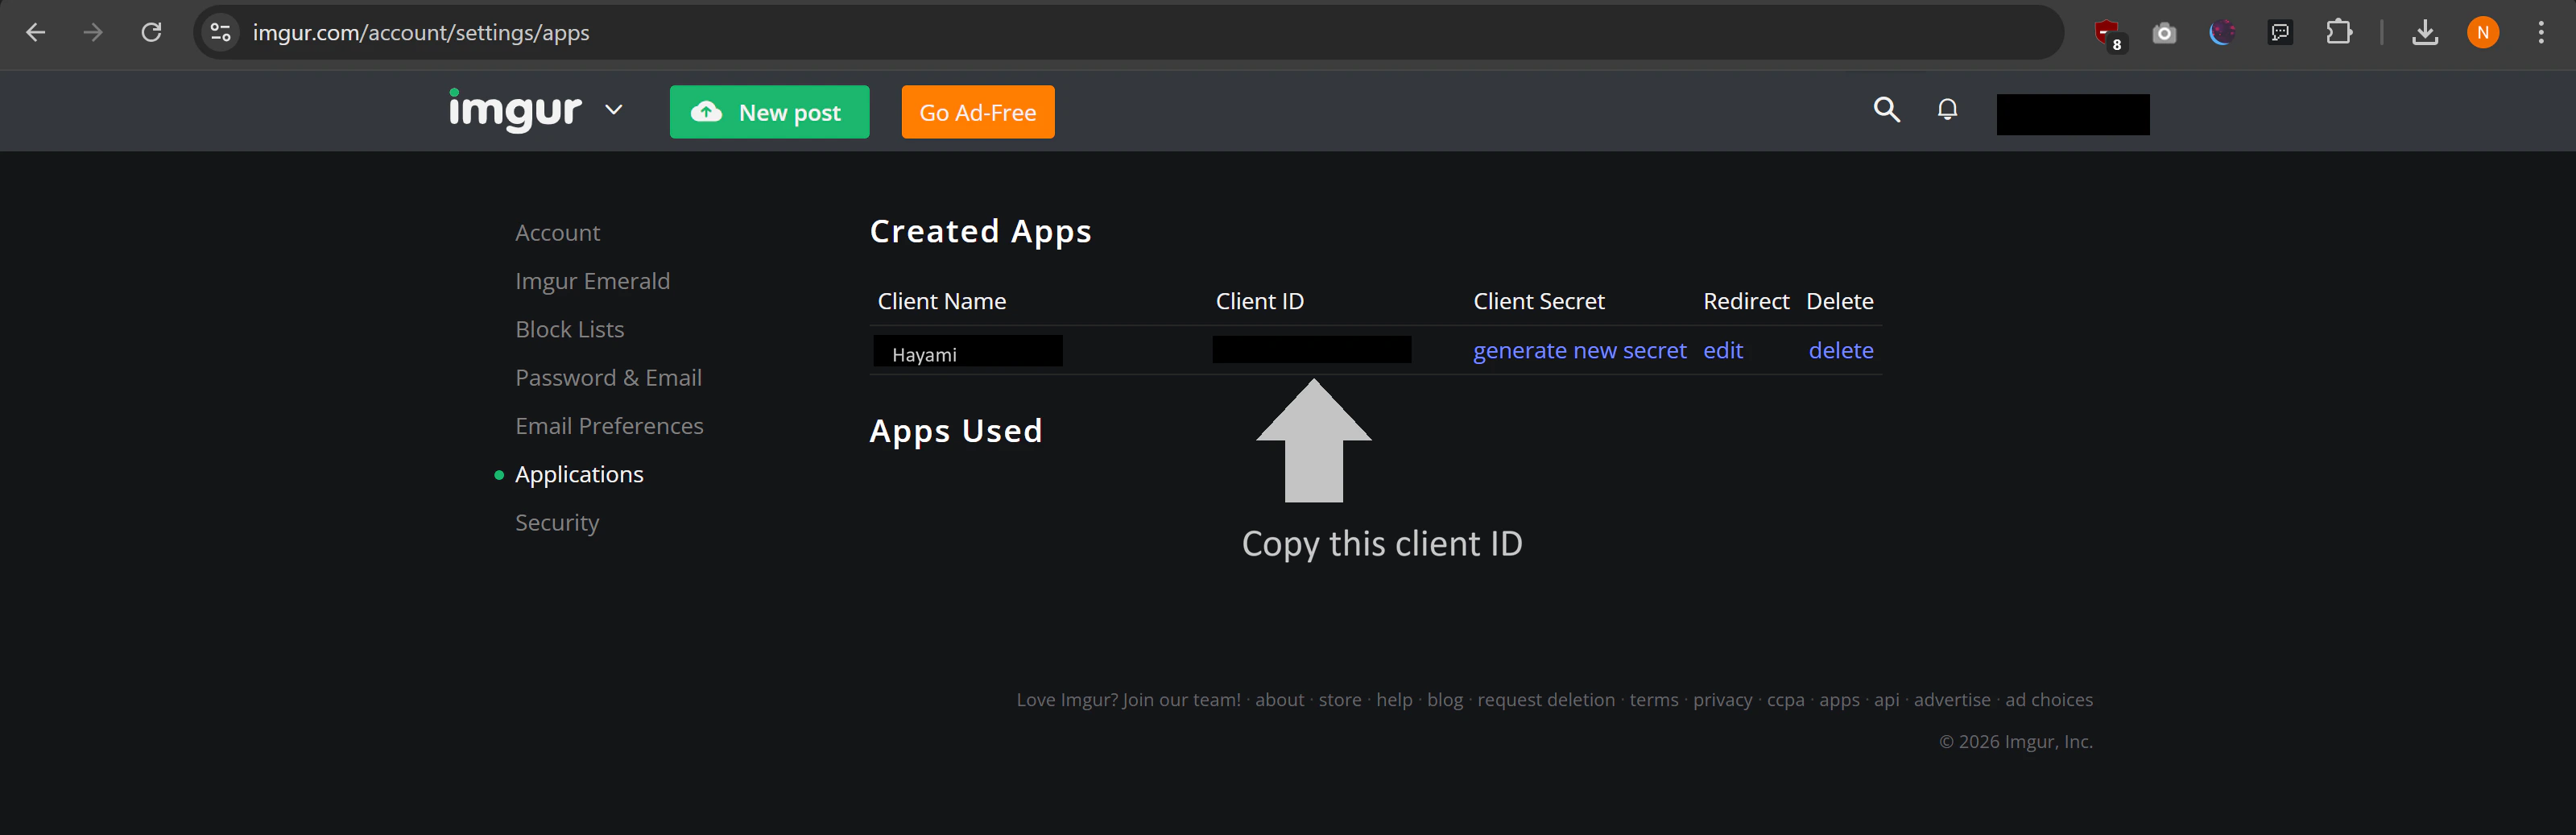Open the apps footer link
The width and height of the screenshot is (2576, 835).
(x=1839, y=700)
